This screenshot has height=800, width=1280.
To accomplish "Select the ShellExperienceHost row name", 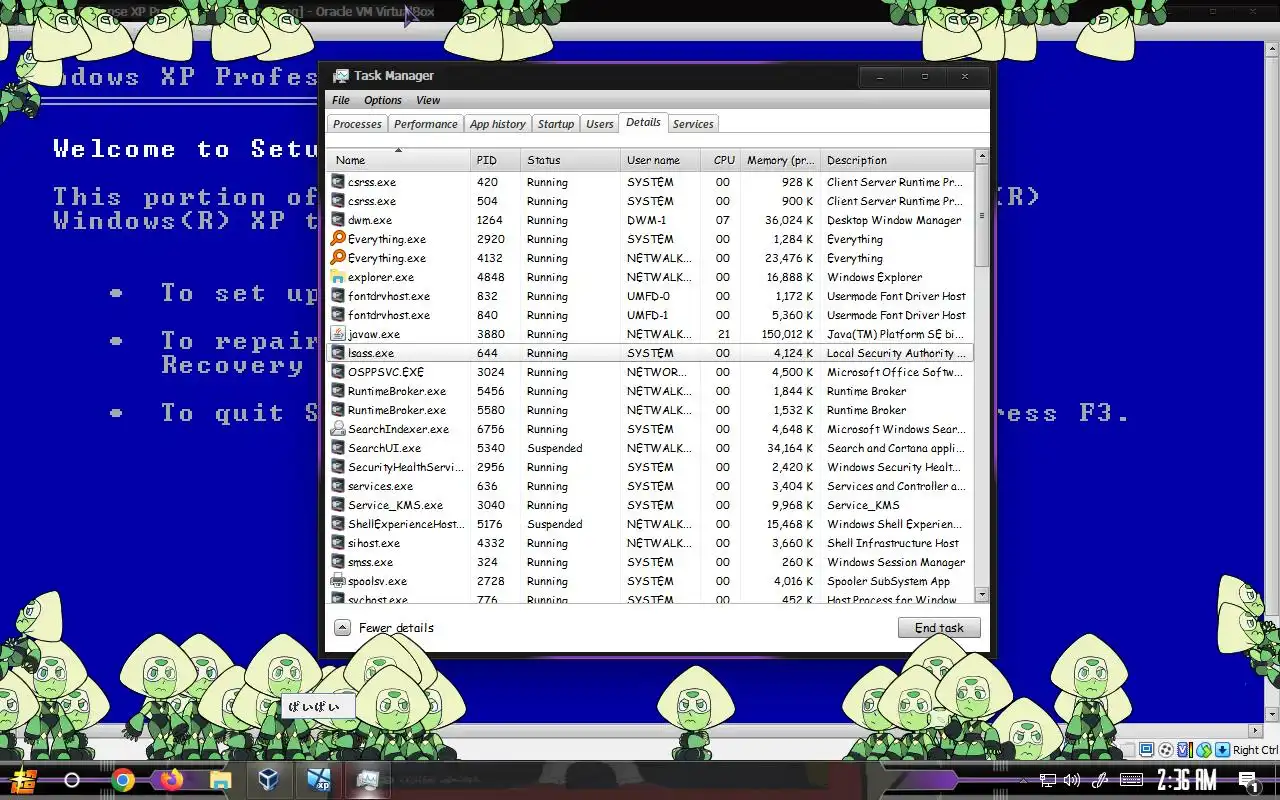I will 406,524.
